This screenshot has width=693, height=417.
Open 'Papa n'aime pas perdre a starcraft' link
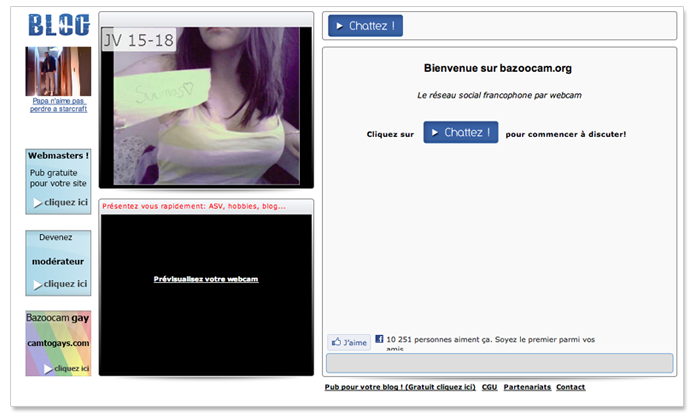click(59, 104)
